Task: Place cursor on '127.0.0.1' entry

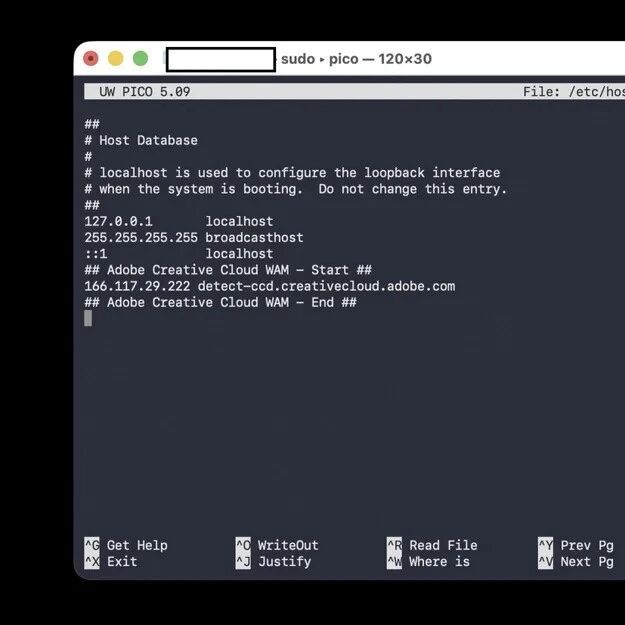Action: tap(118, 221)
